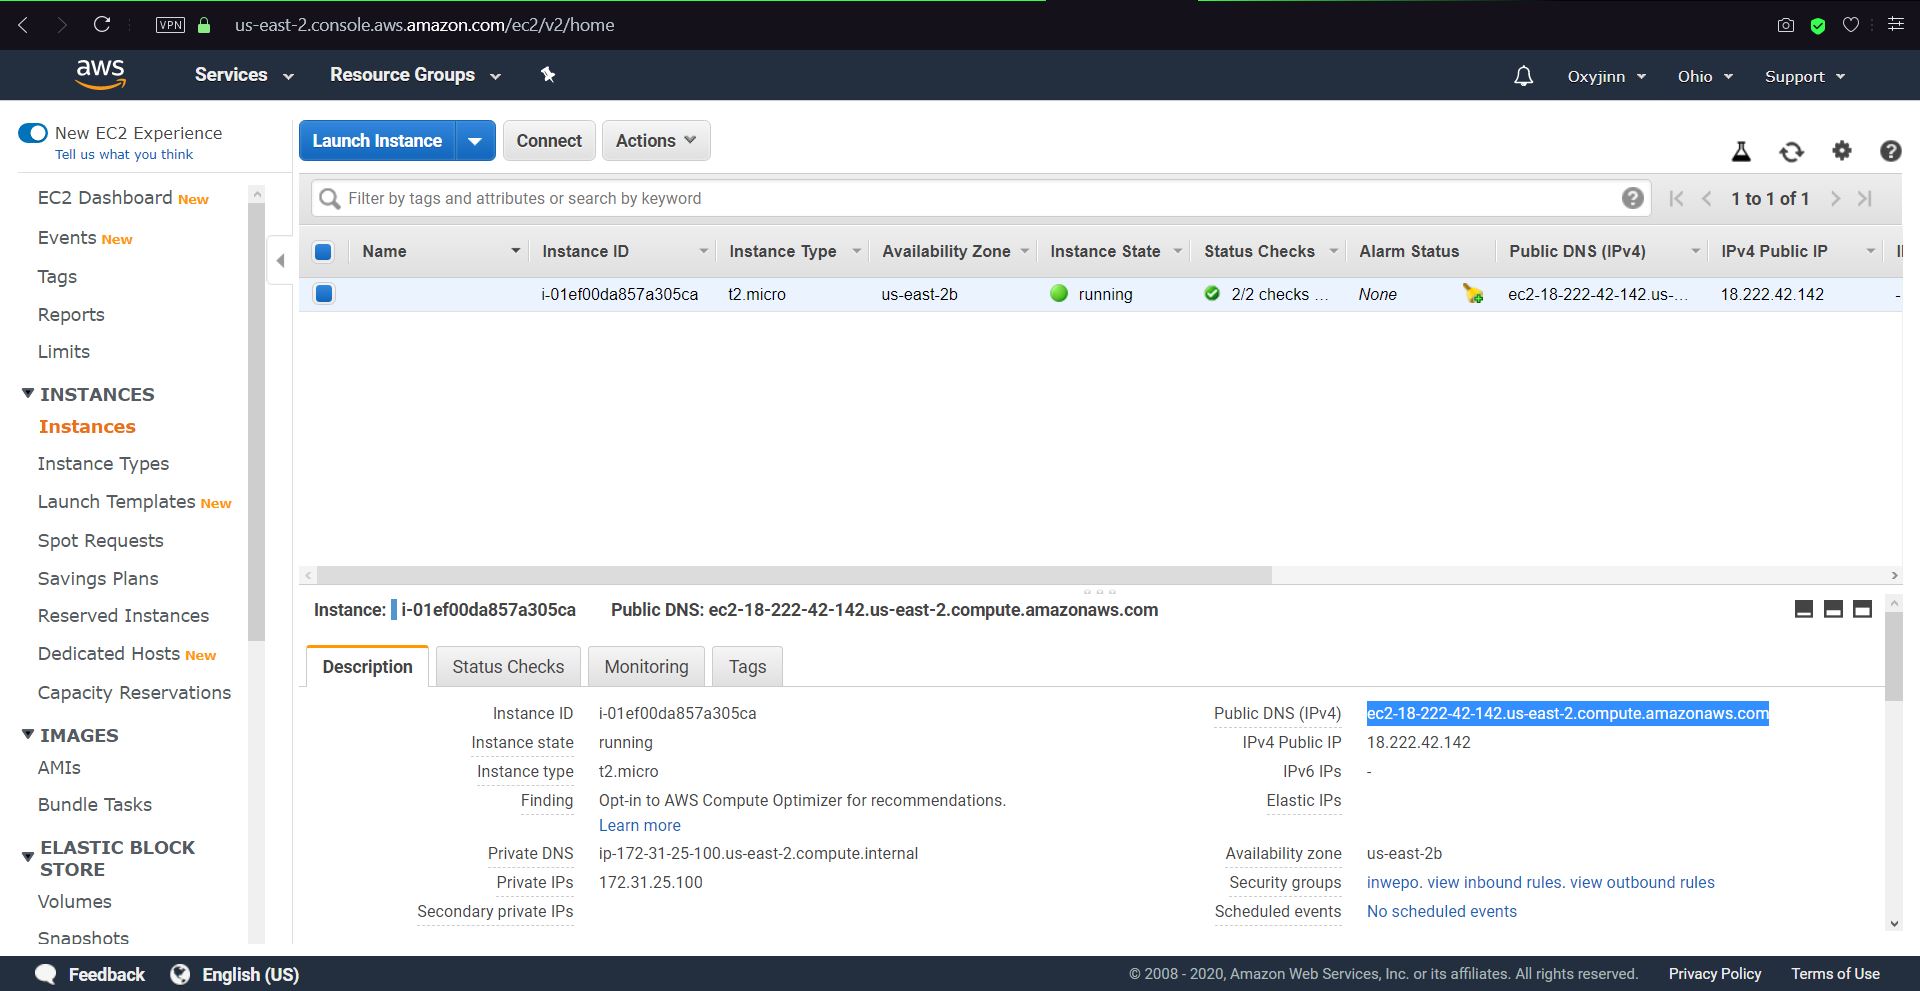Maximize the details pane using the layout icon
This screenshot has height=991, width=1920.
1862,609
